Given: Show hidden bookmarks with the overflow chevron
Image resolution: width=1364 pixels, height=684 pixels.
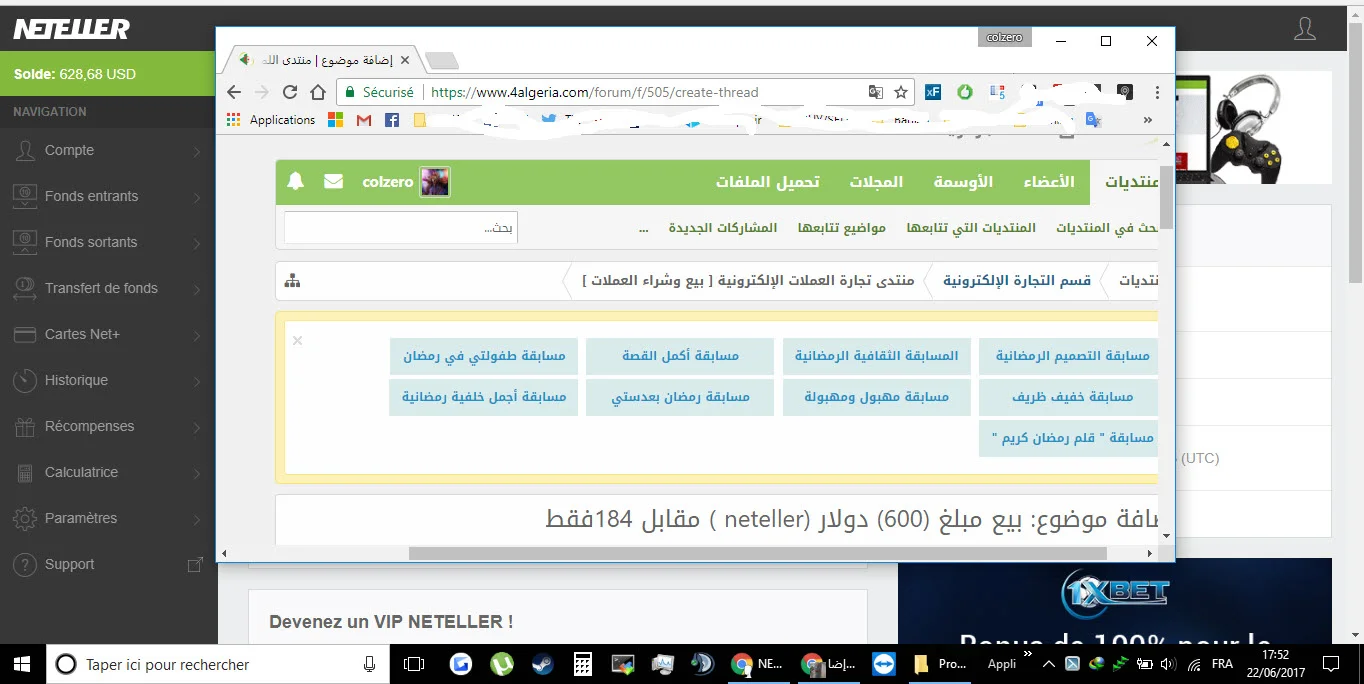Looking at the screenshot, I should pyautogui.click(x=1146, y=120).
